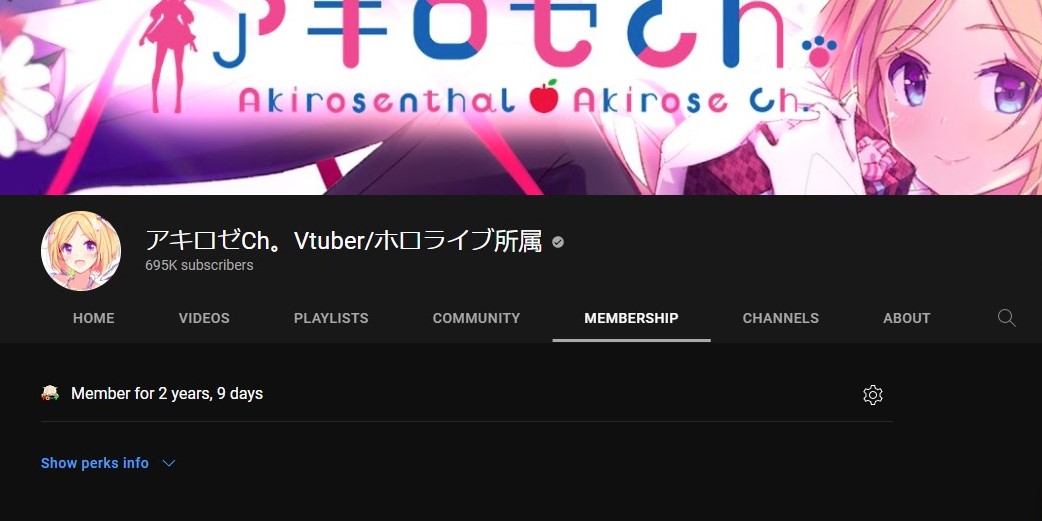
Task: Click the channel name アキロゼCh。Vtuber title
Action: click(344, 241)
